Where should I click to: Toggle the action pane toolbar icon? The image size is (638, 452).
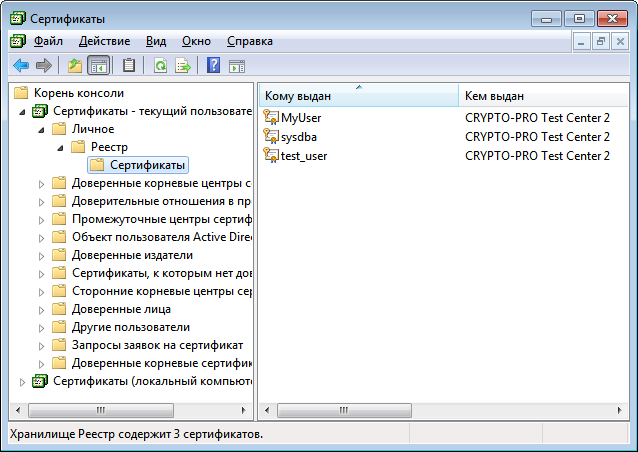[237, 66]
